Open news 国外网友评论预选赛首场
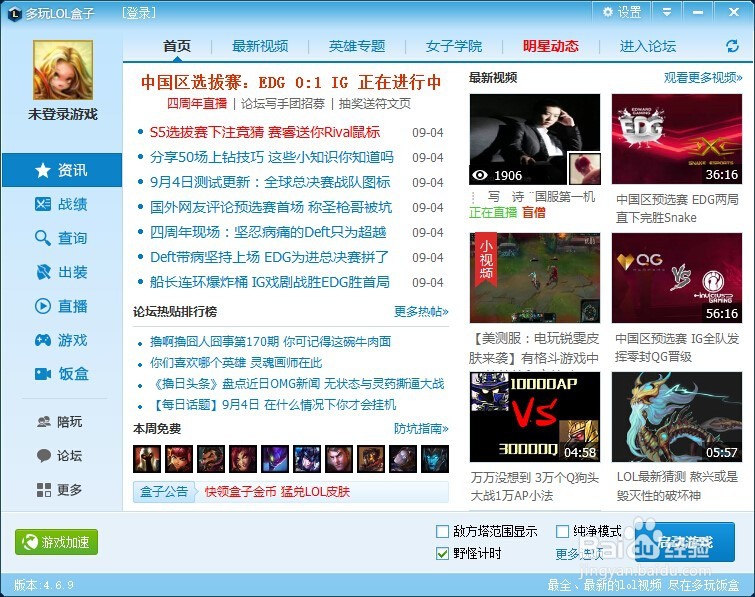This screenshot has width=755, height=597. pos(271,208)
